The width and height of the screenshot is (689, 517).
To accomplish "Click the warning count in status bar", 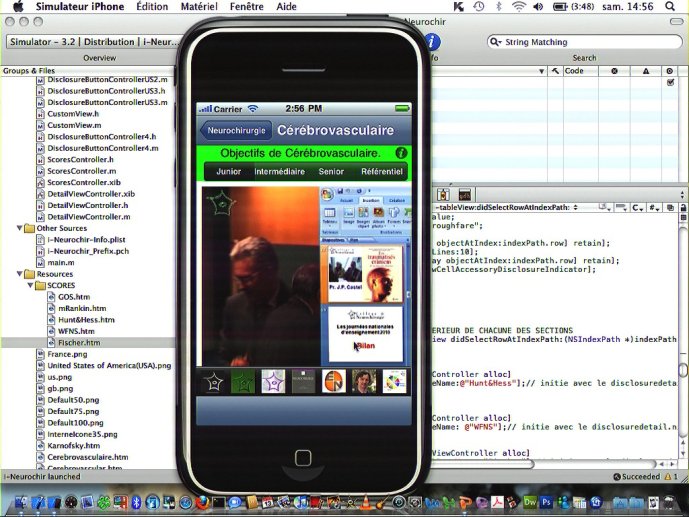I will [x=671, y=477].
